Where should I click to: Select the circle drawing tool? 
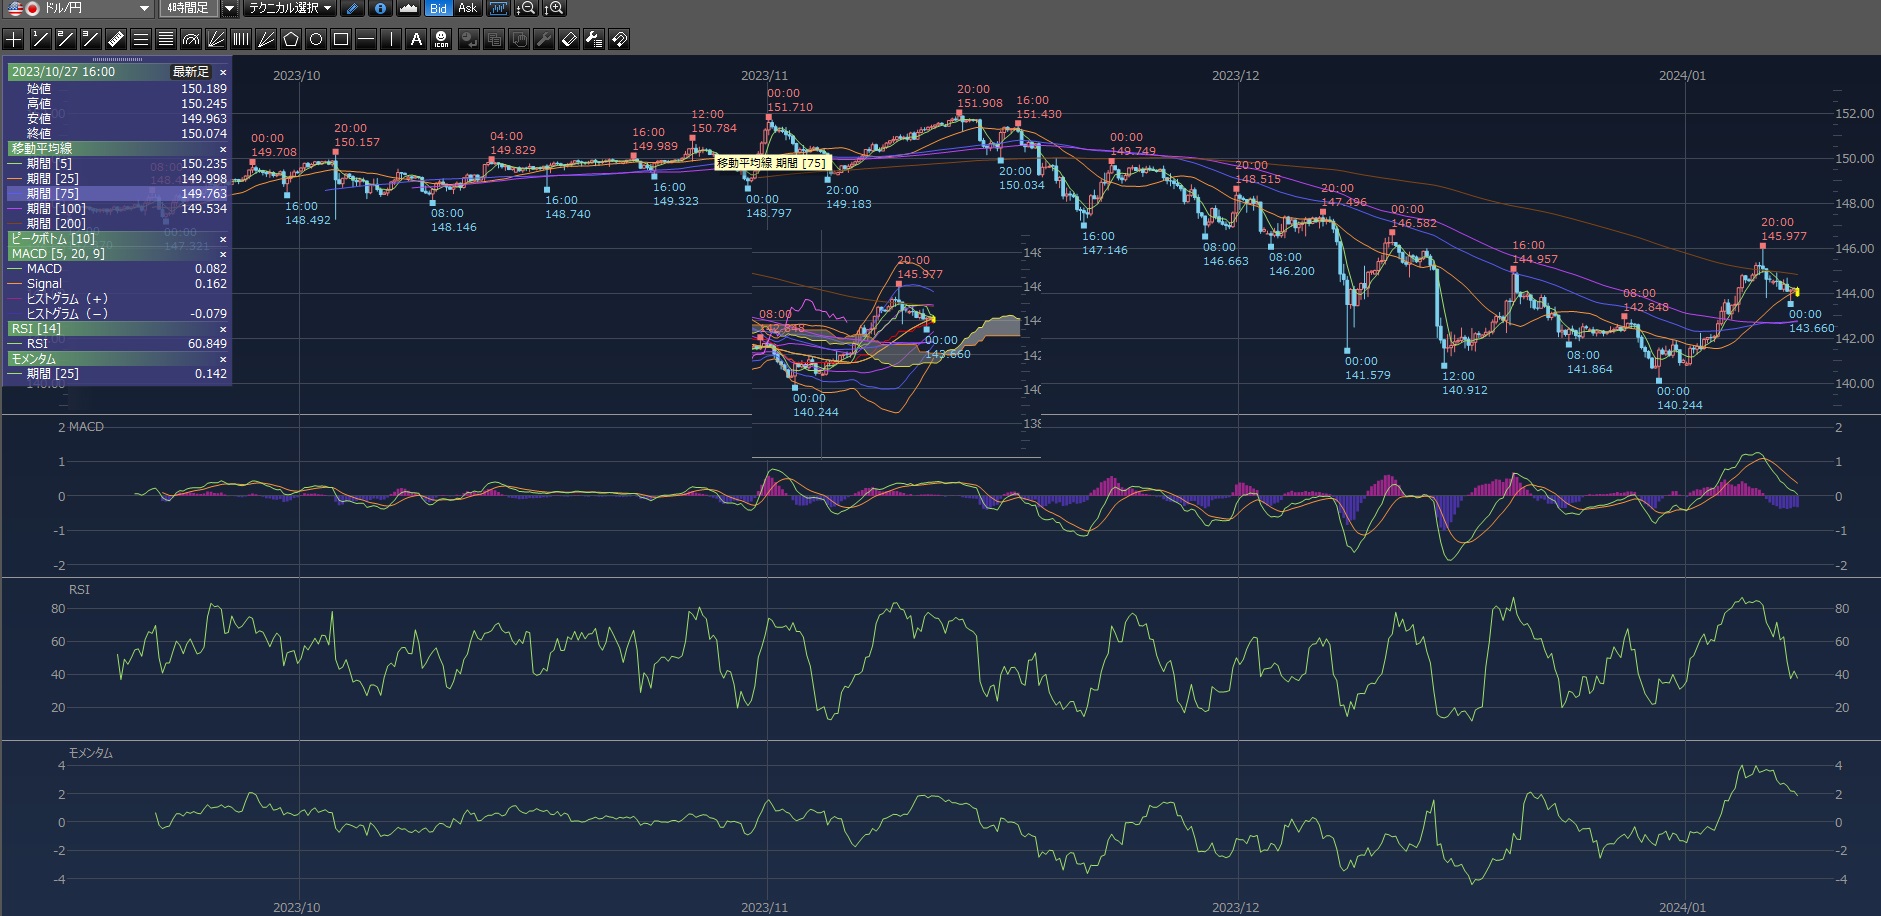[x=316, y=39]
